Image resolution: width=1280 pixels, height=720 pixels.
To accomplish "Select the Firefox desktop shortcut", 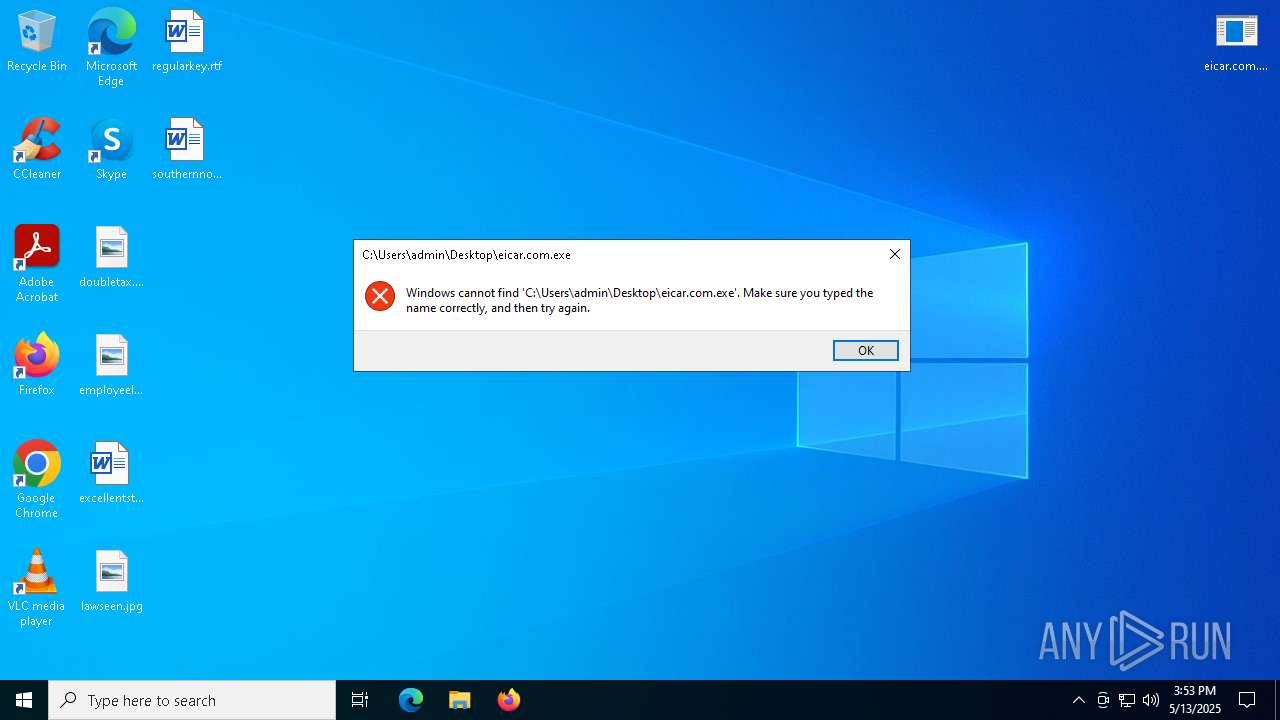I will pos(37,366).
